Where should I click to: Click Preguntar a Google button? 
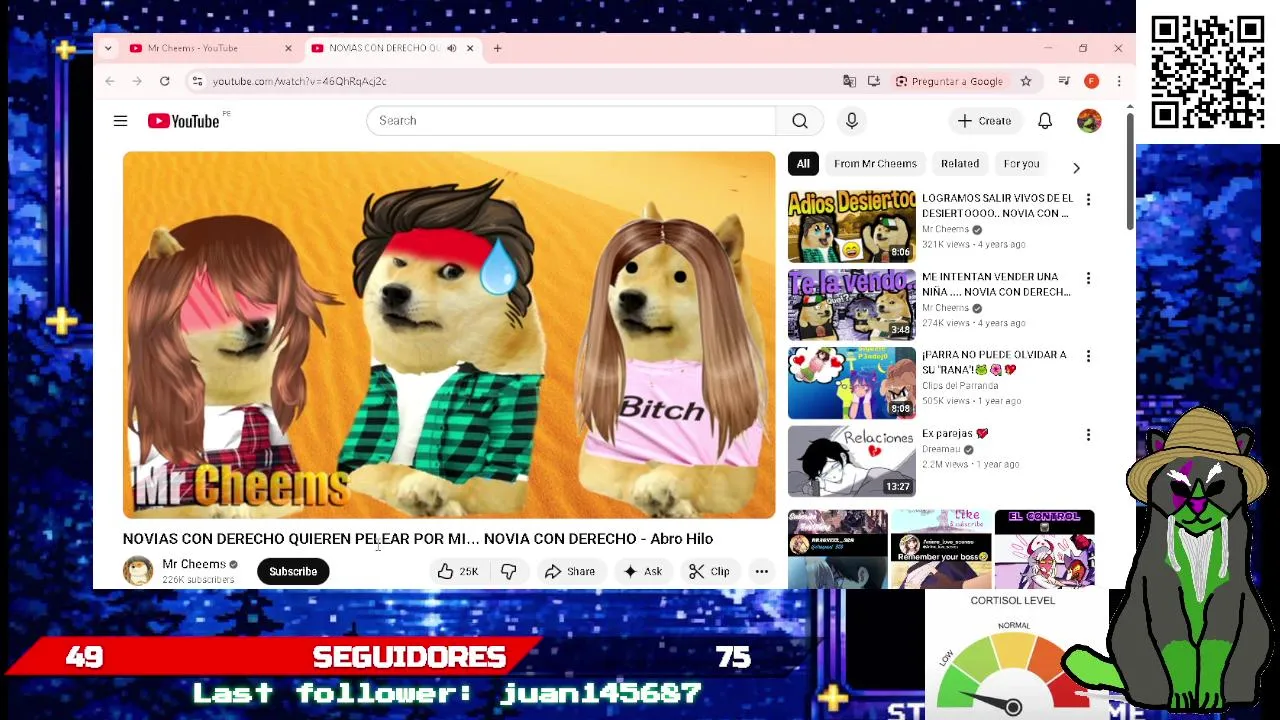(949, 81)
